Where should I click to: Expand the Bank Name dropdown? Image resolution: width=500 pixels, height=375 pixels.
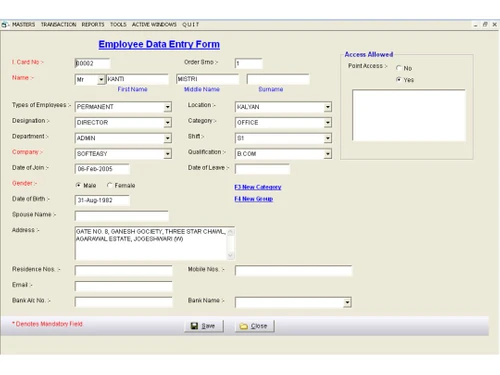[x=347, y=303]
